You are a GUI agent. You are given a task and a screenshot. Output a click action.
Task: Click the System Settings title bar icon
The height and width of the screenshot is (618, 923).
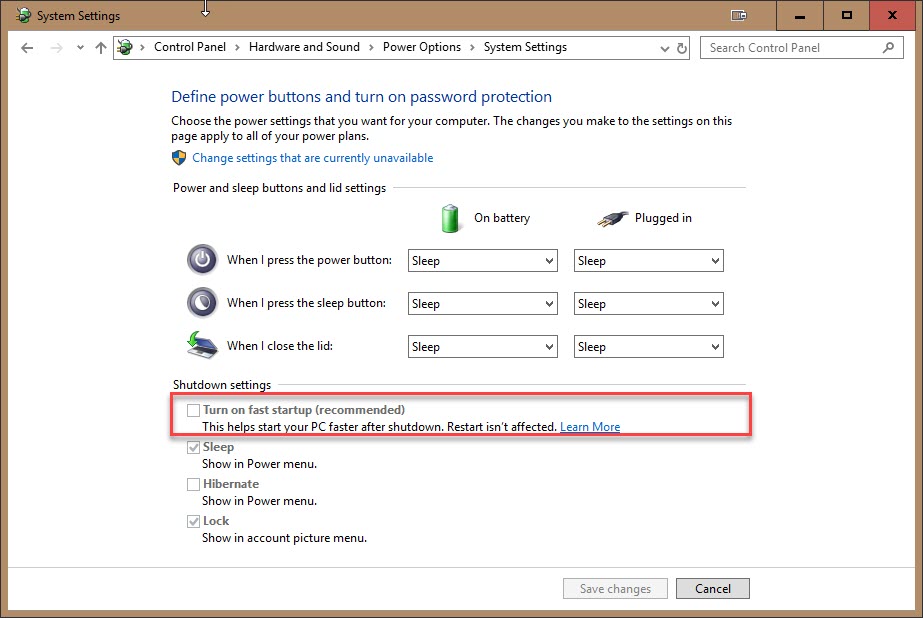pos(23,15)
